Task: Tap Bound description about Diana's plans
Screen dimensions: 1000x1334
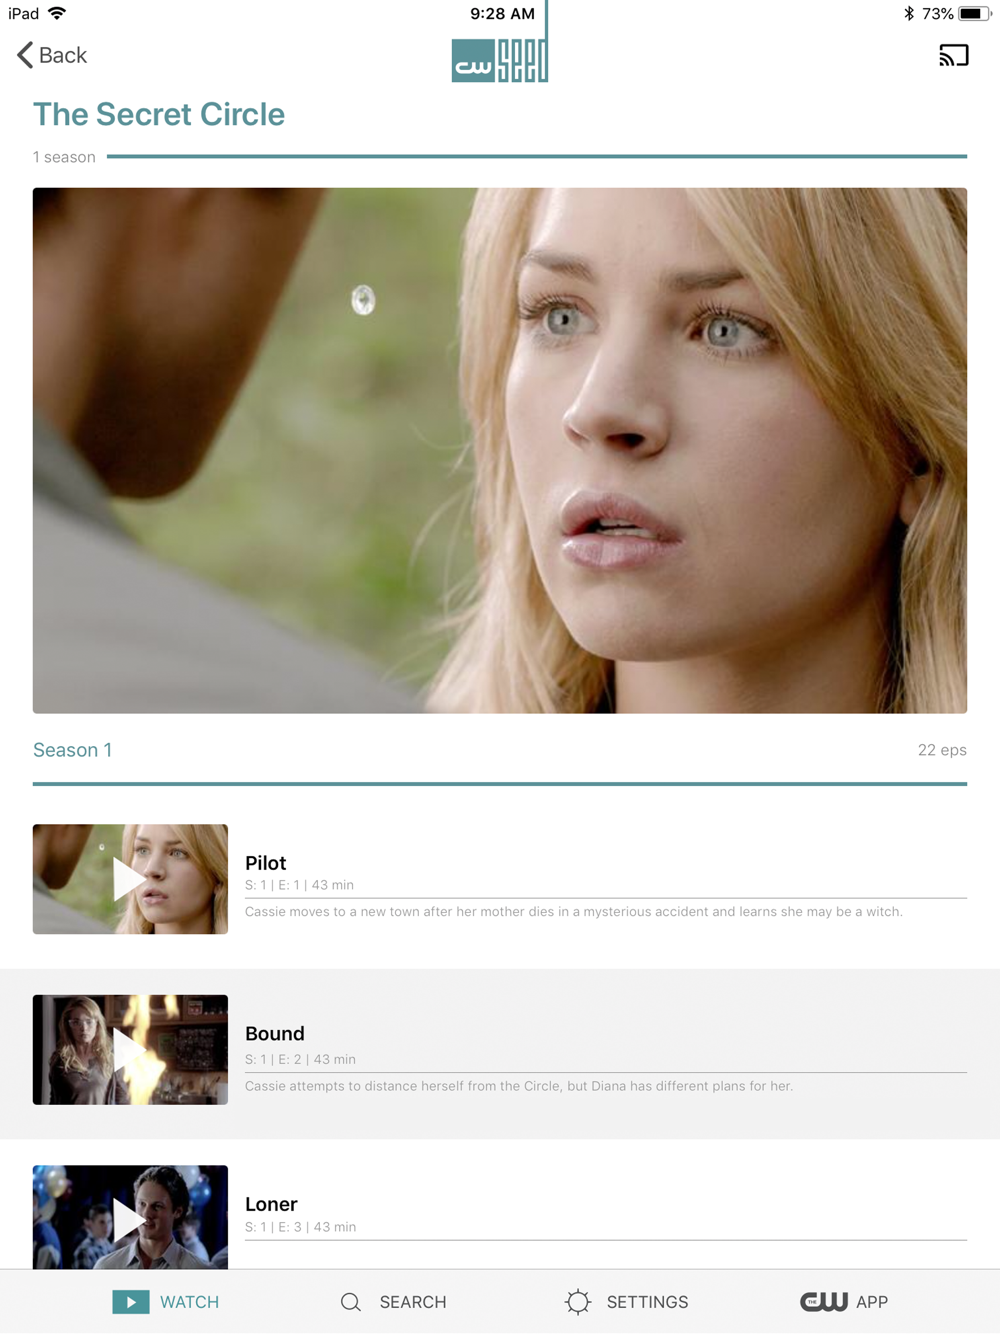Action: pos(519,1086)
